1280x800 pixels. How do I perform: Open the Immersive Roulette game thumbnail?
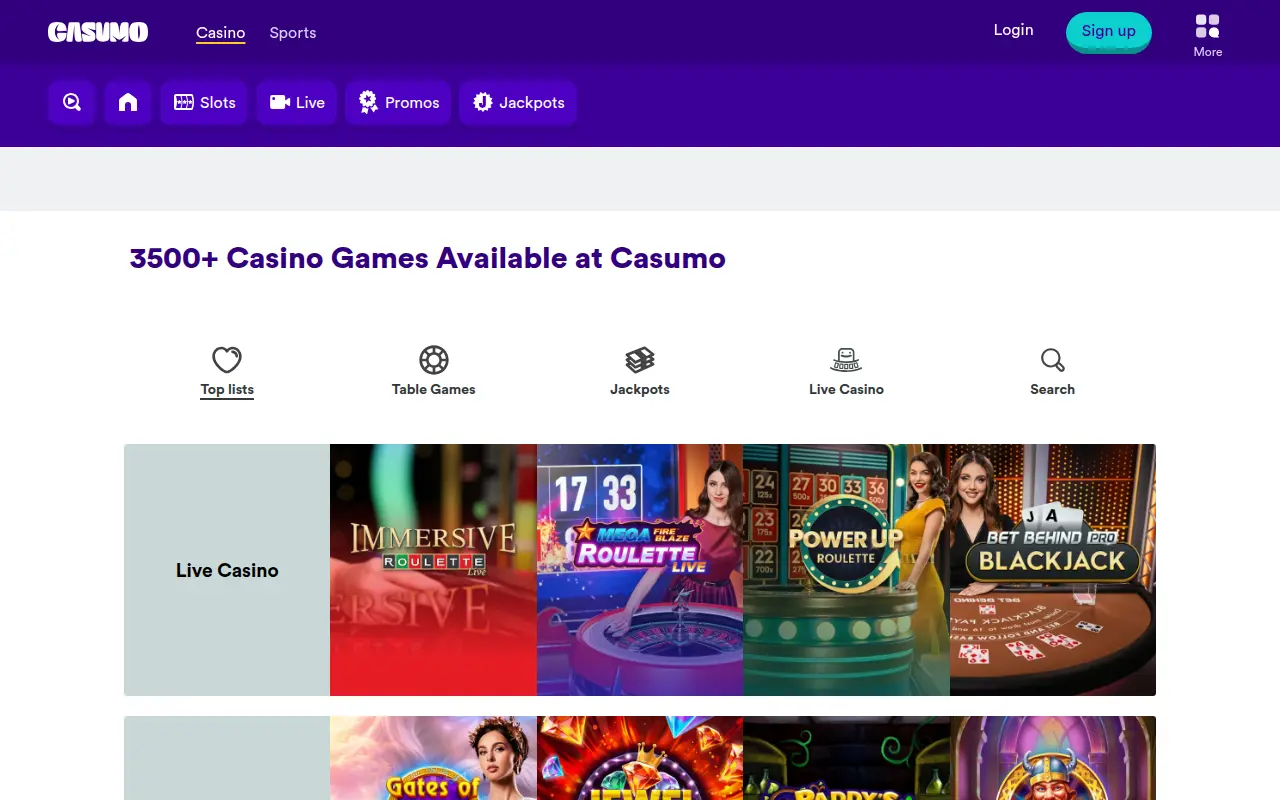click(433, 570)
